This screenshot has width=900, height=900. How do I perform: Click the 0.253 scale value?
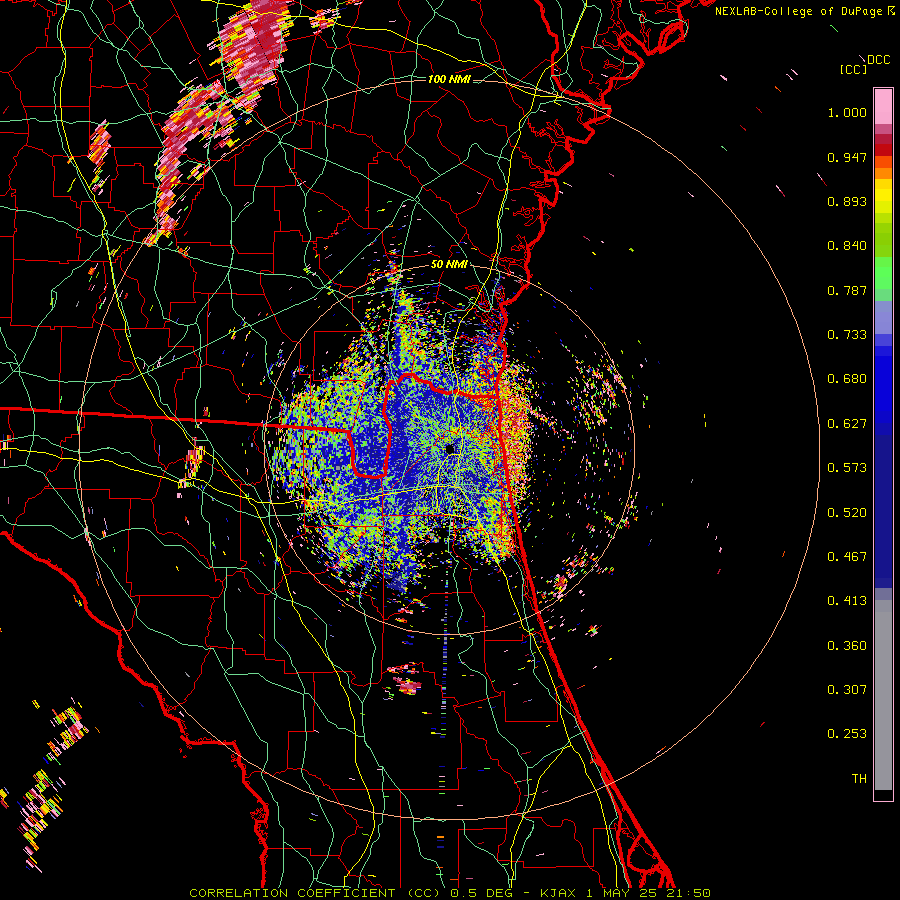point(847,734)
